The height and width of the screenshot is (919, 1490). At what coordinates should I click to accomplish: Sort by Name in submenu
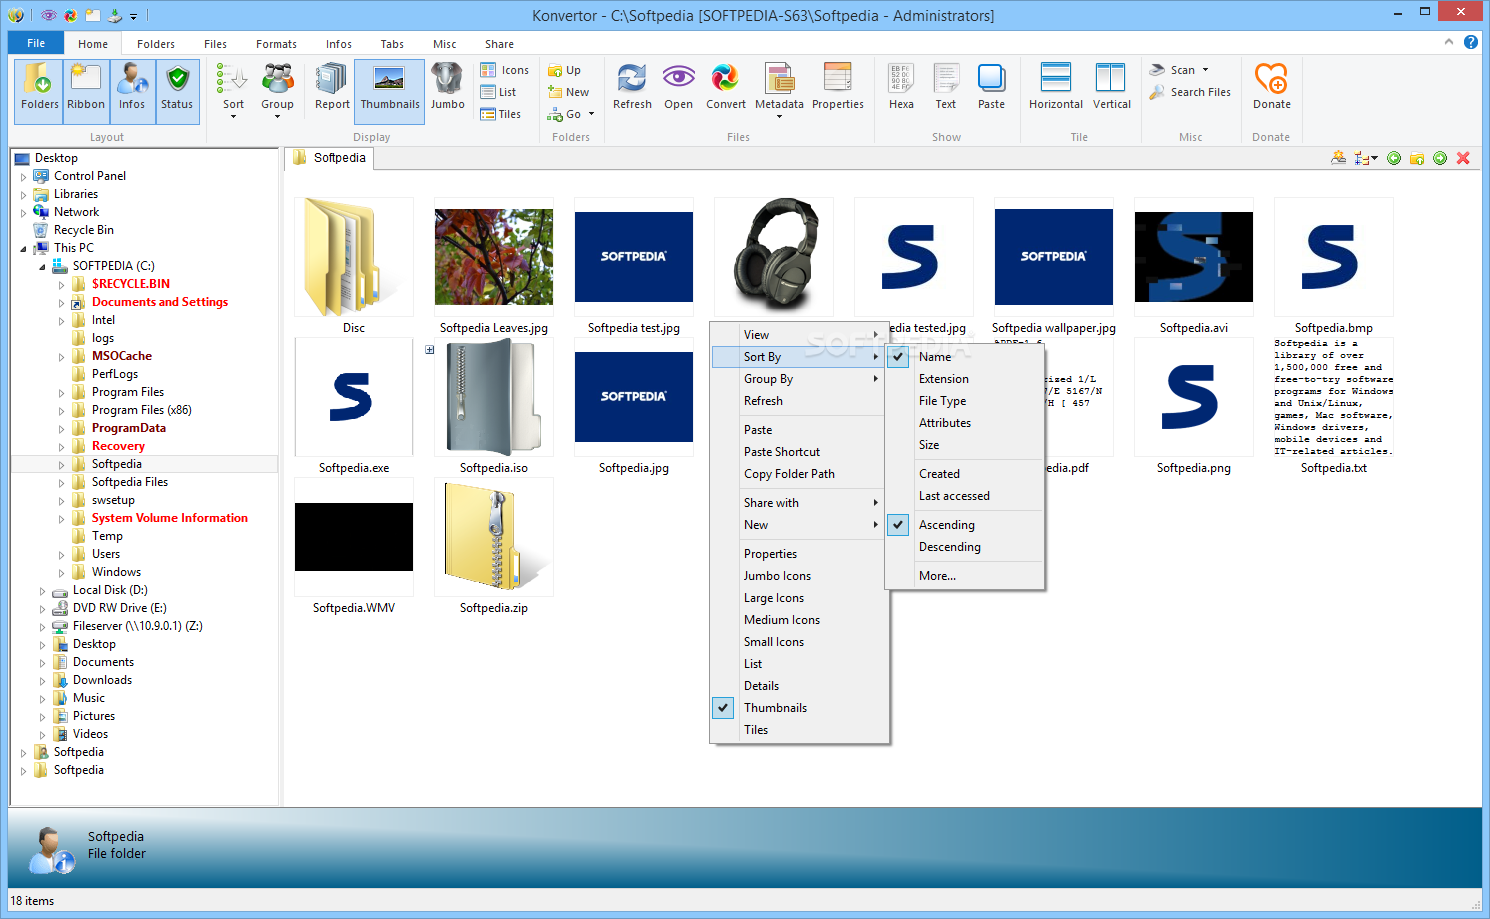coord(965,357)
